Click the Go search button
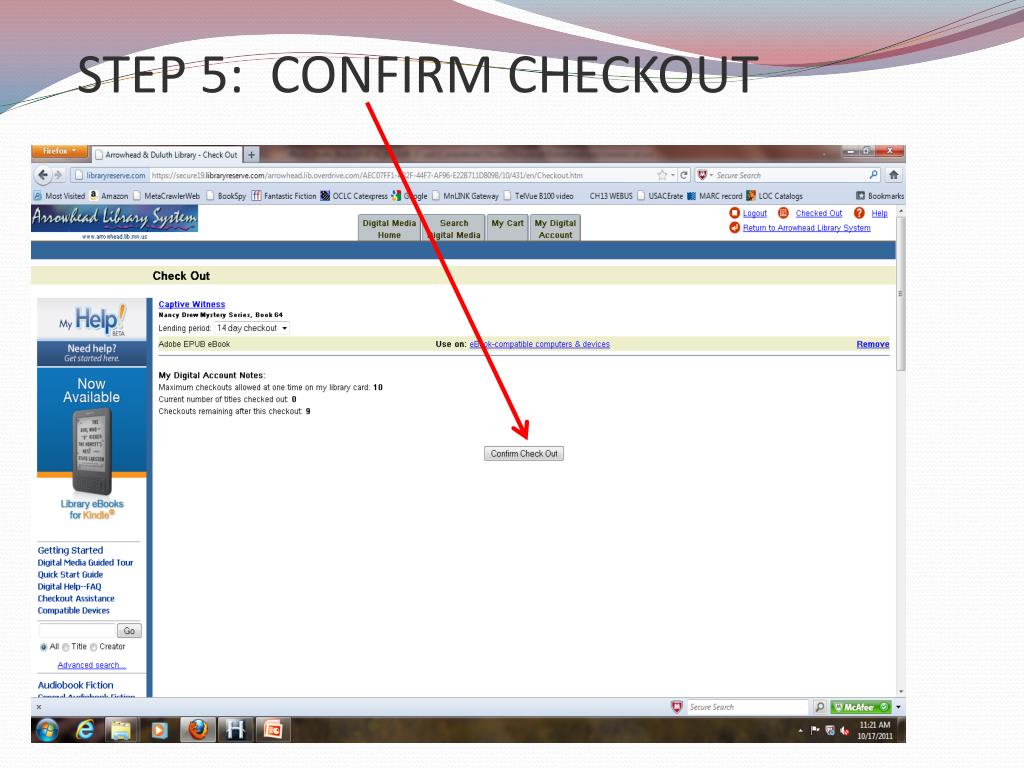This screenshot has width=1024, height=768. pos(129,630)
